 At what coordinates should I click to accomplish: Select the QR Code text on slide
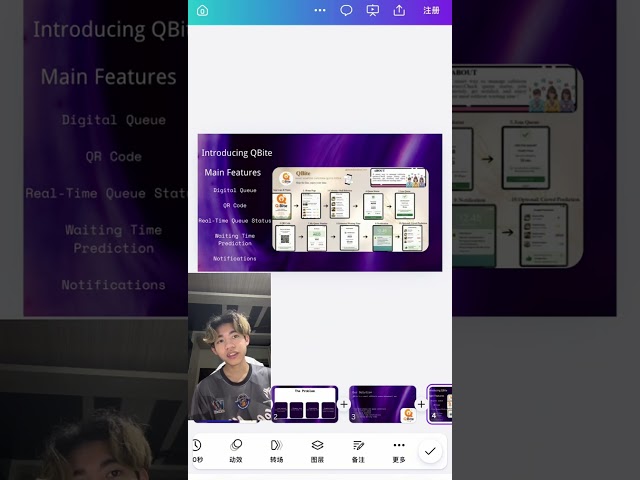click(x=235, y=205)
